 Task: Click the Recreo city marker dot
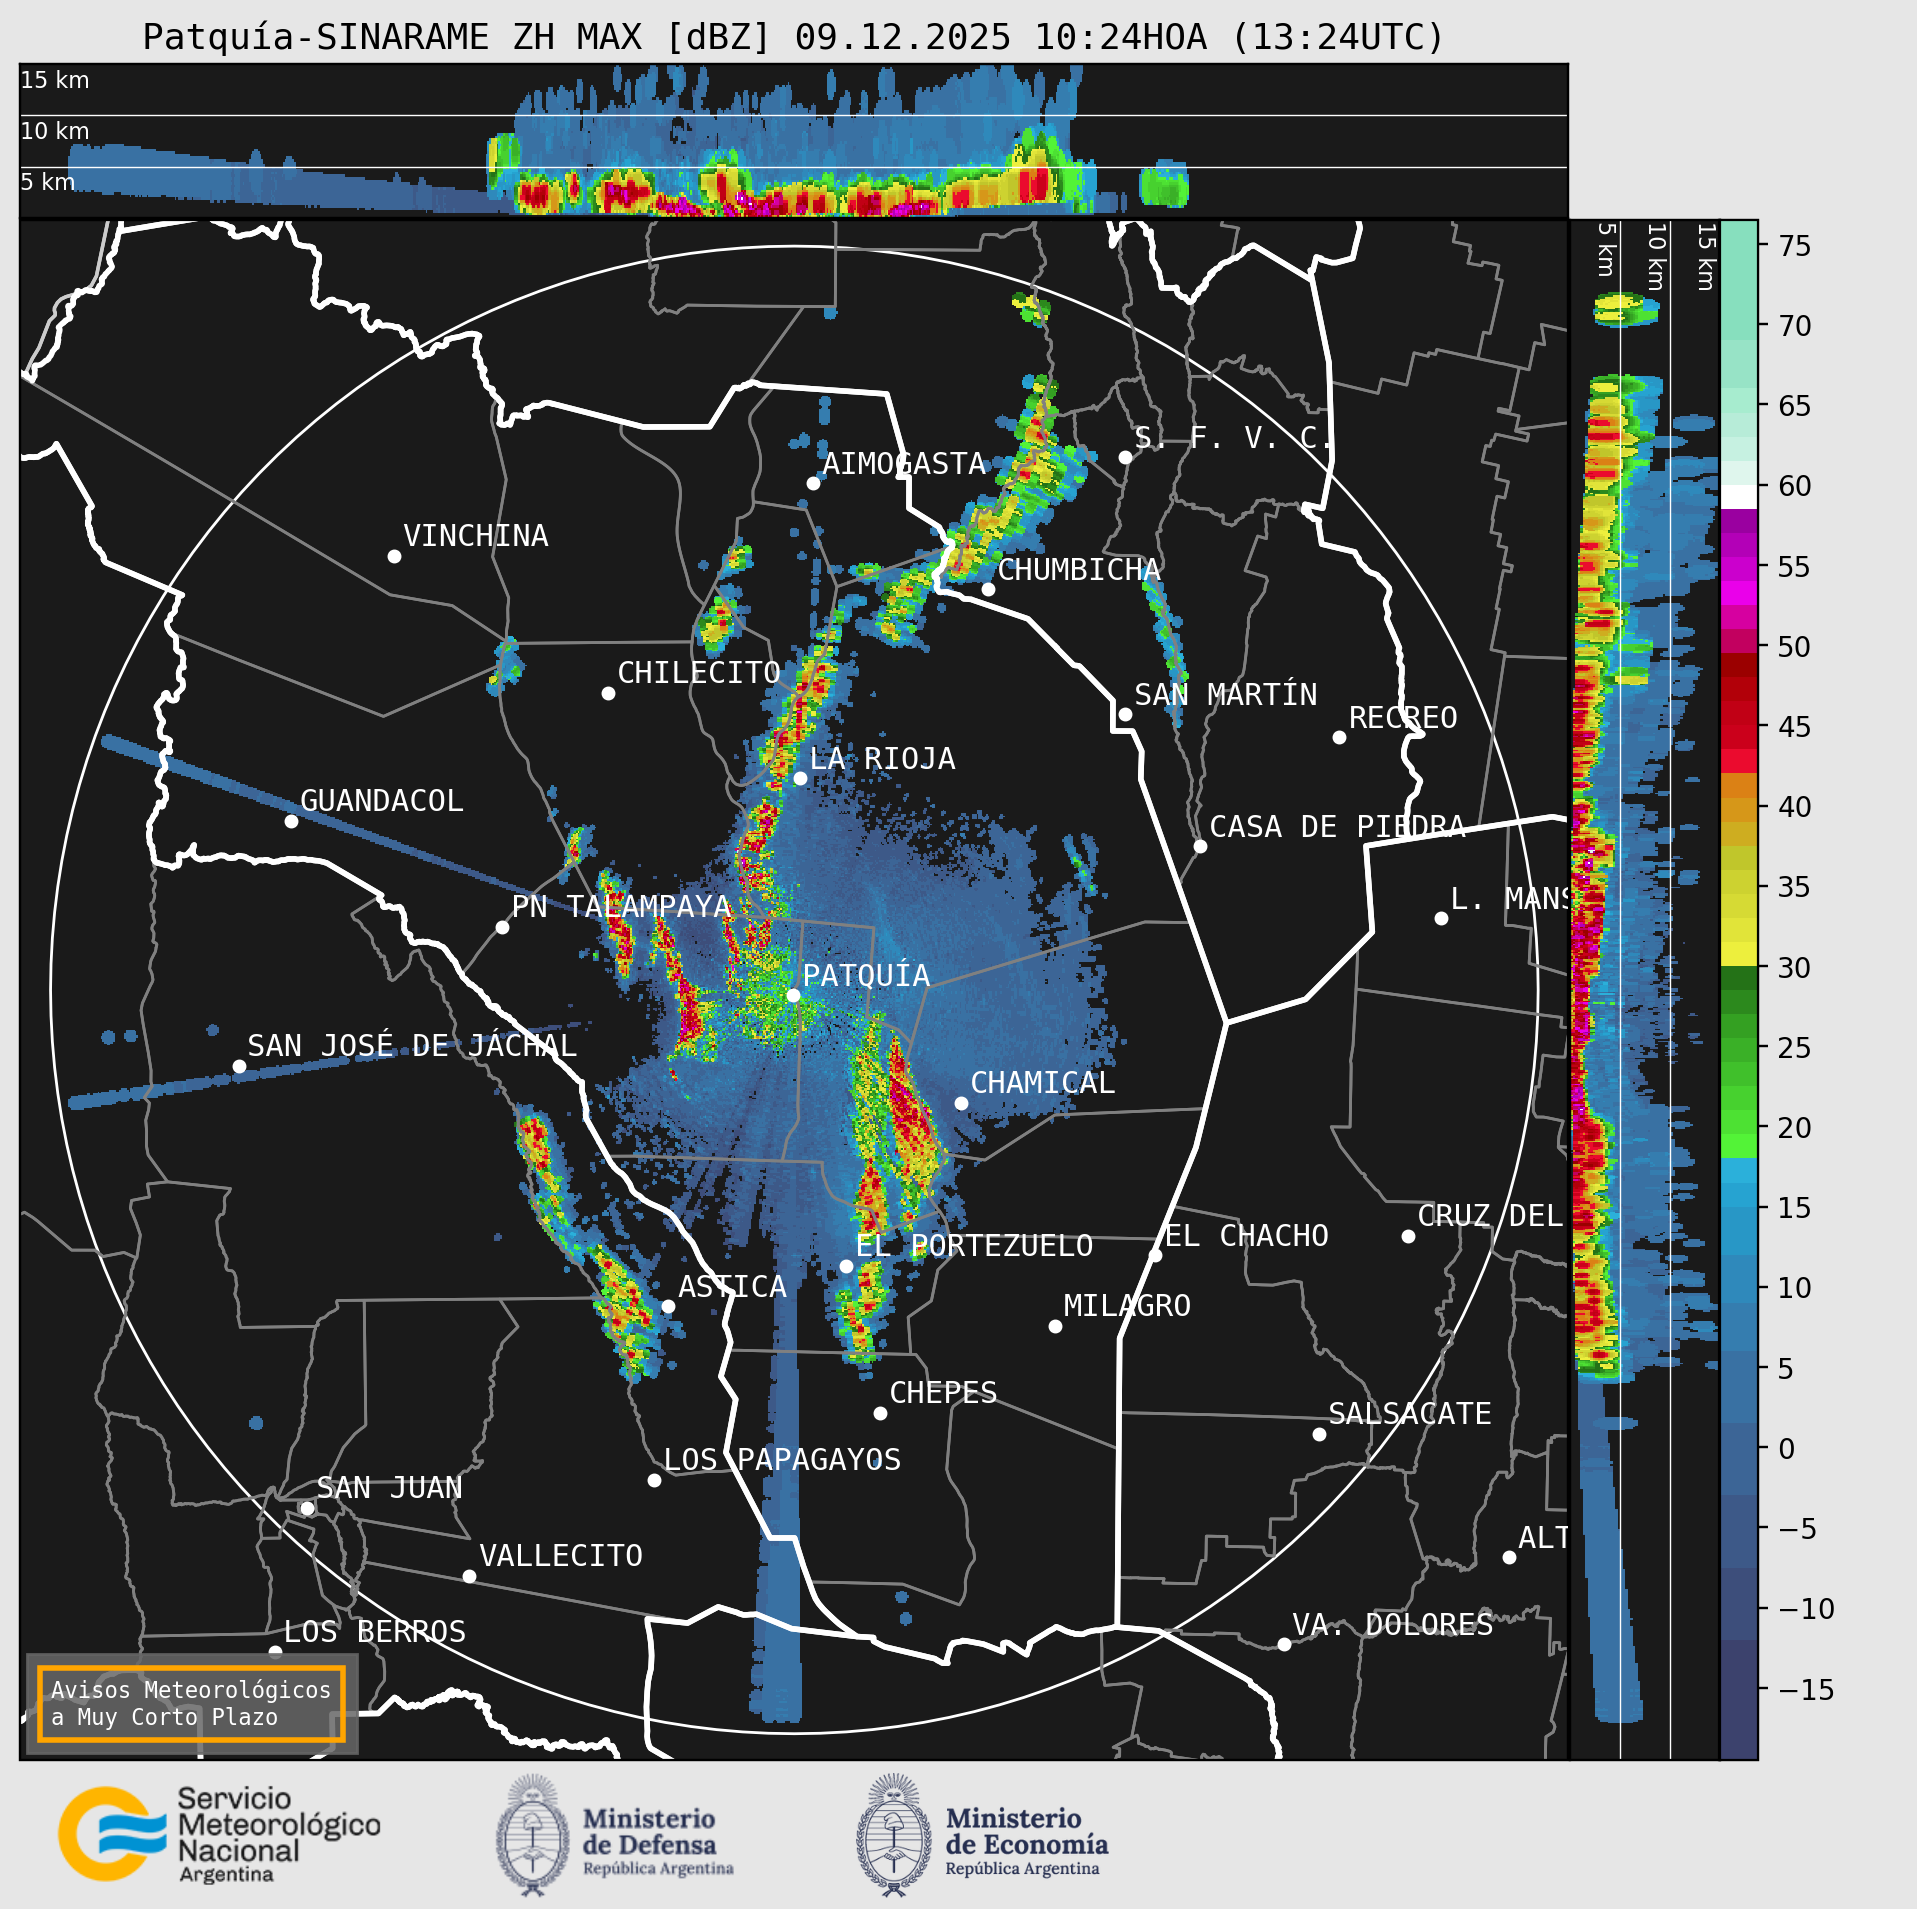pyautogui.click(x=1339, y=737)
